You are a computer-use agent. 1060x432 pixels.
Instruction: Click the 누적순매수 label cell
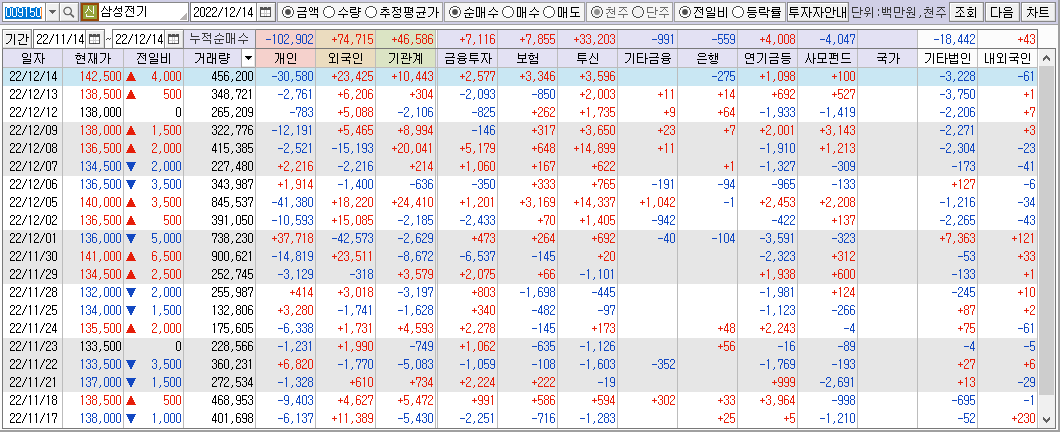coord(219,39)
